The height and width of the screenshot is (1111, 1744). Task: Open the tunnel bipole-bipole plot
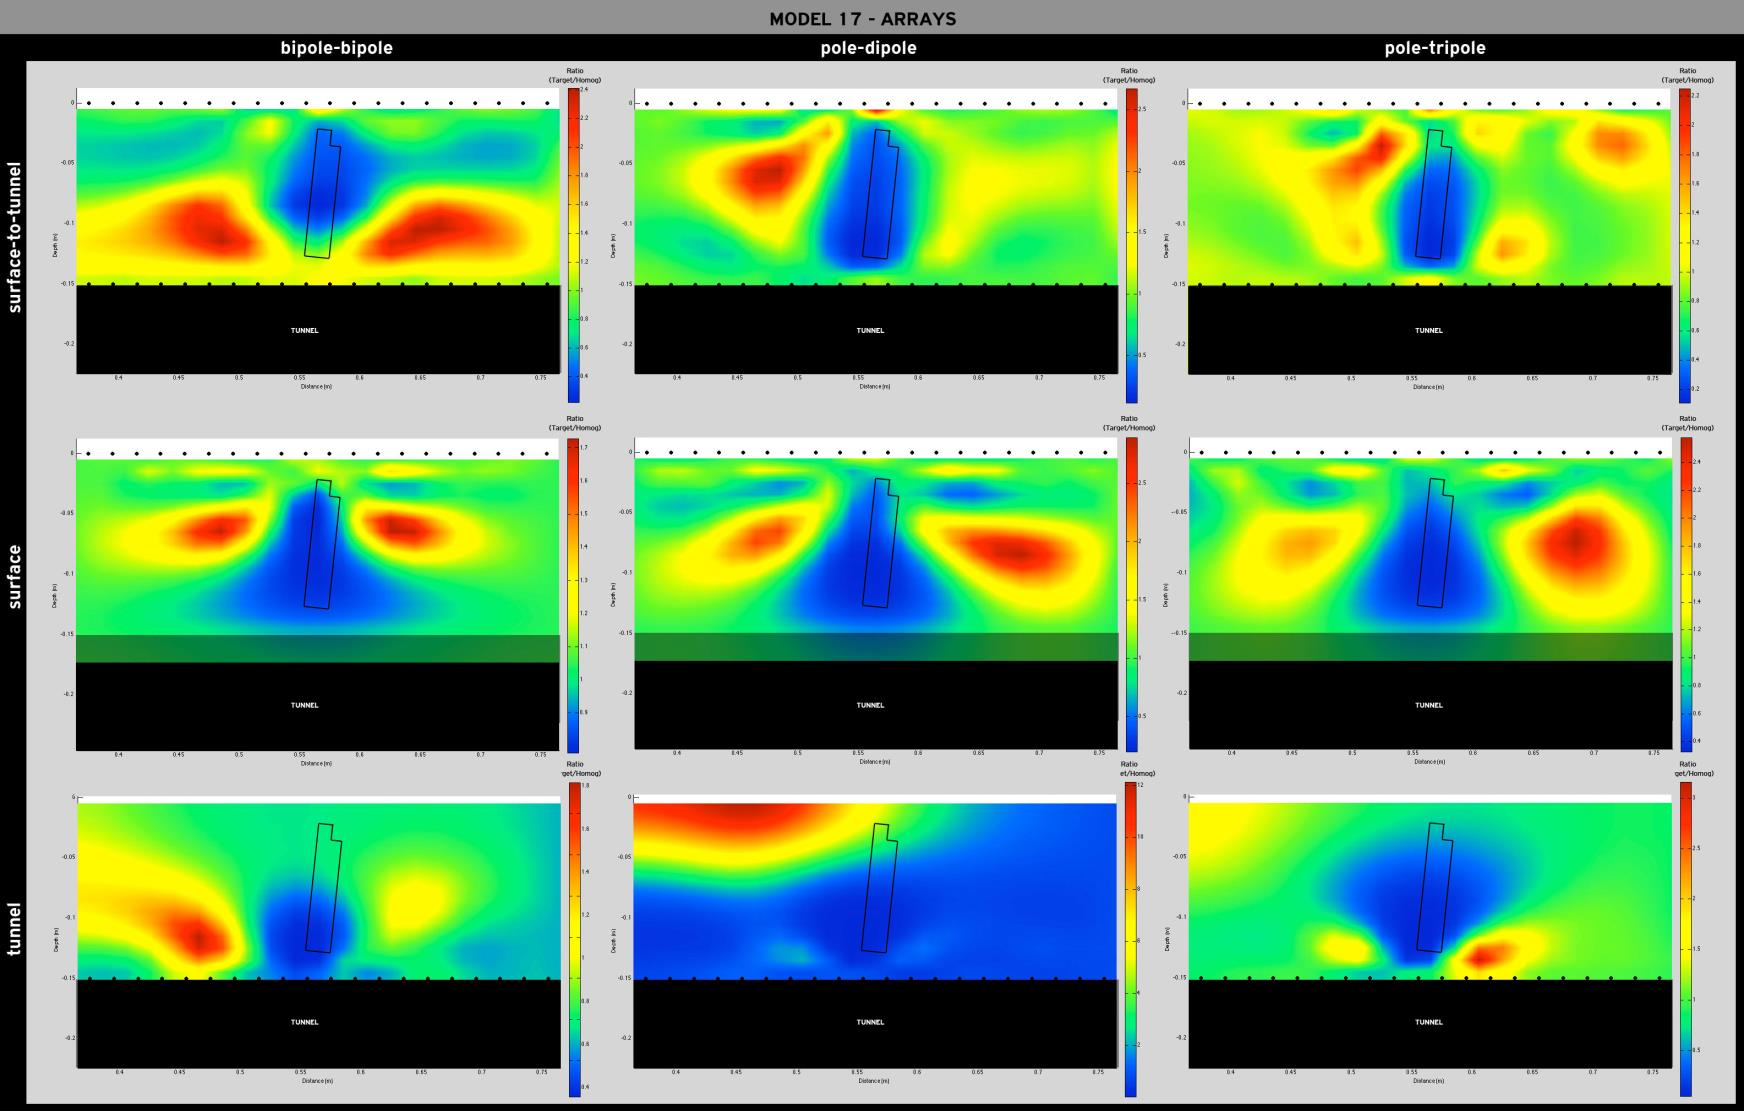pyautogui.click(x=318, y=932)
